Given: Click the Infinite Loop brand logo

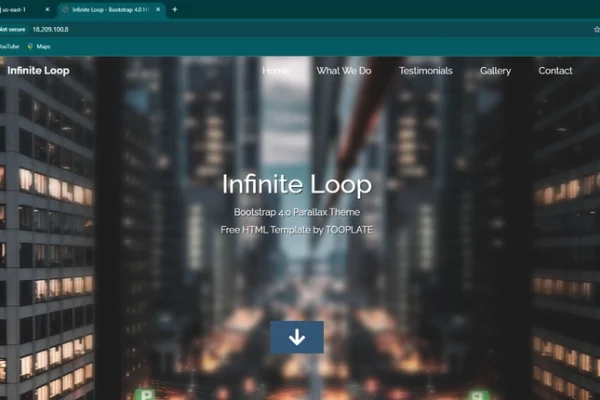Looking at the screenshot, I should tap(38, 70).
